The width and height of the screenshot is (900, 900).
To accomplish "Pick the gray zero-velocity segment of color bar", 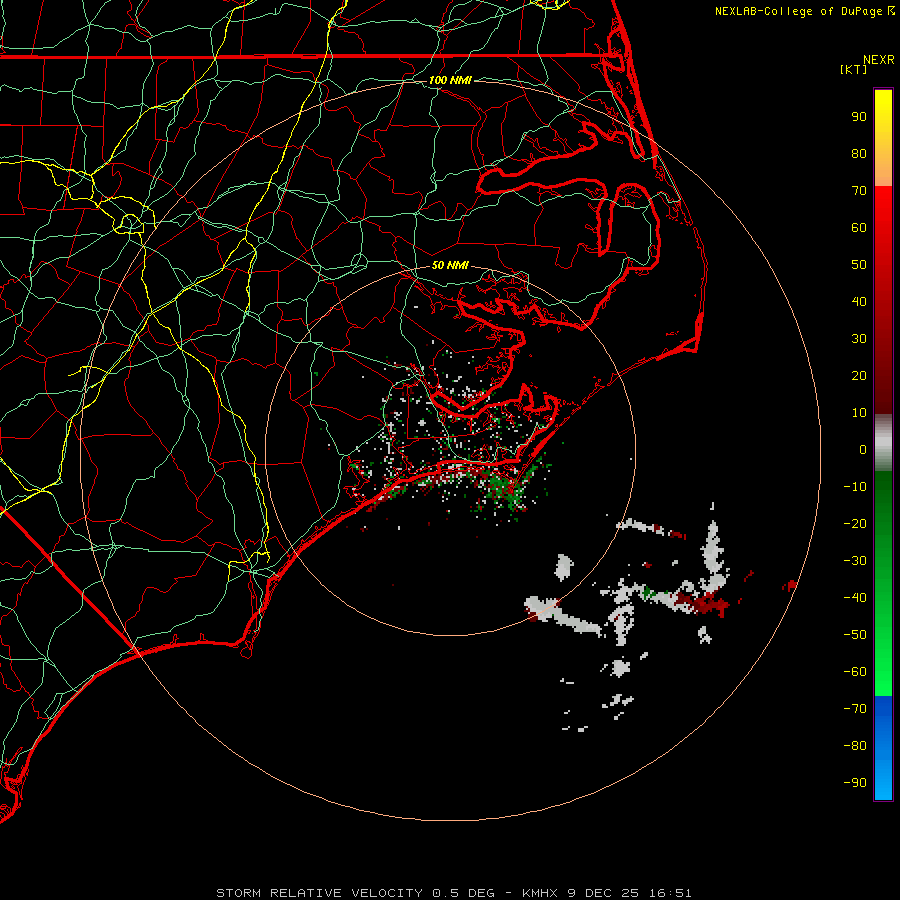I will (x=883, y=443).
